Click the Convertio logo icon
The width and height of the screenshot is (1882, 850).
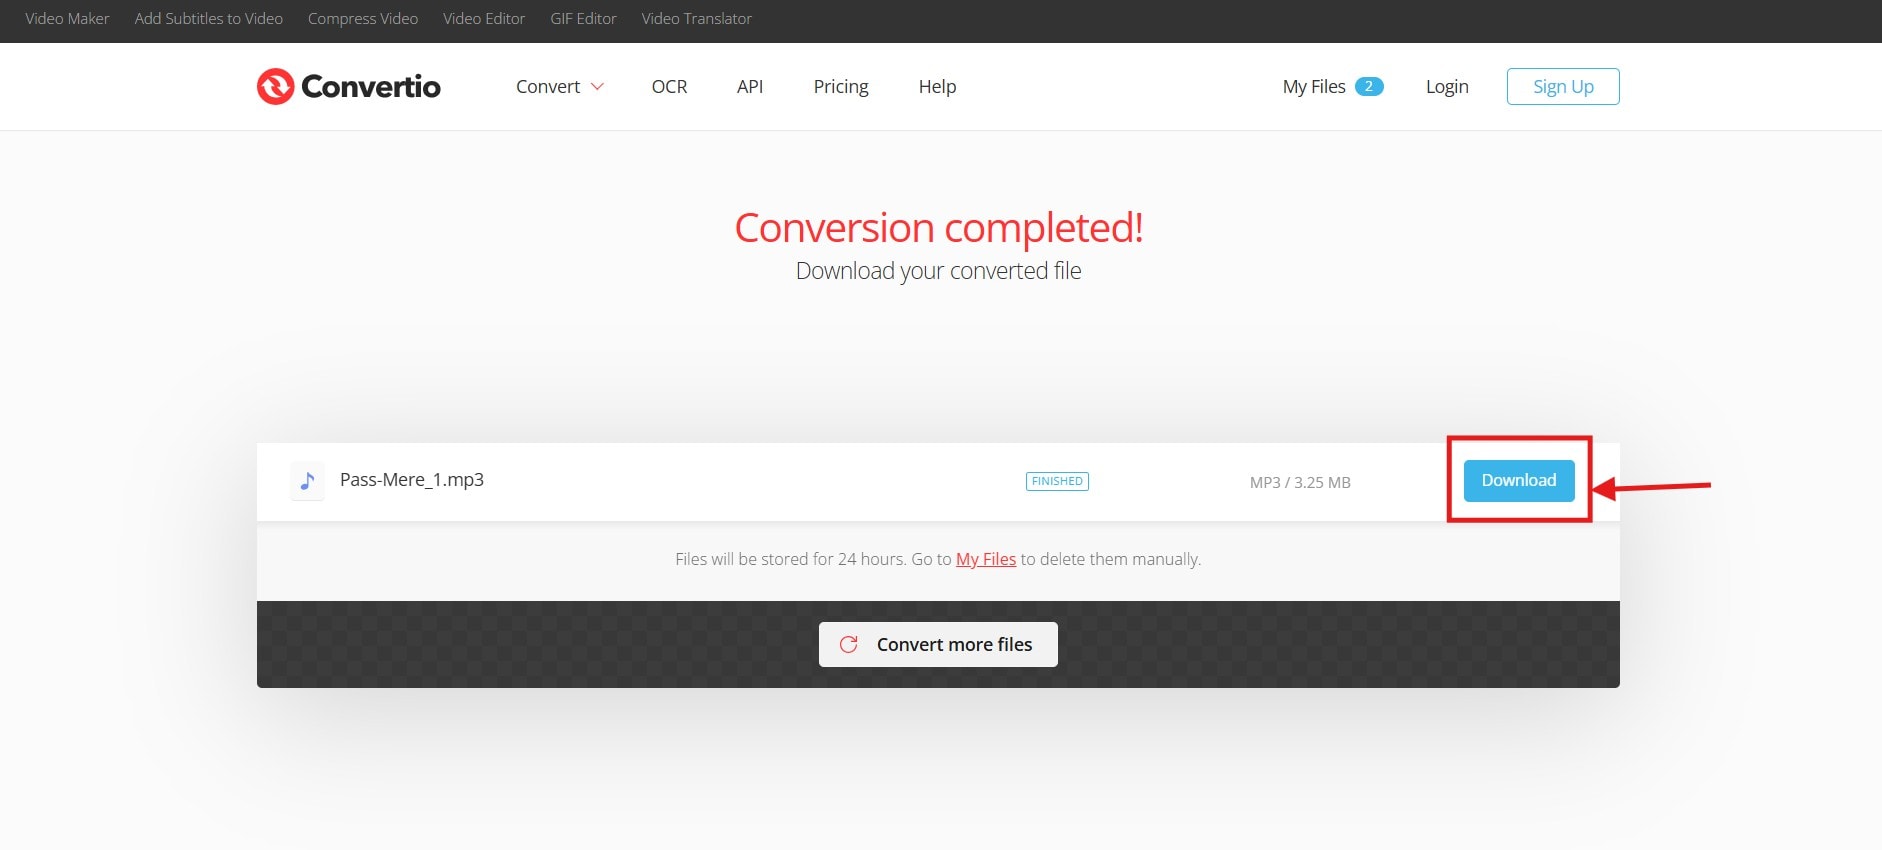275,86
